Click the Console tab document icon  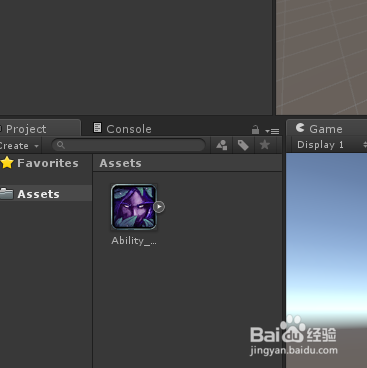click(97, 128)
